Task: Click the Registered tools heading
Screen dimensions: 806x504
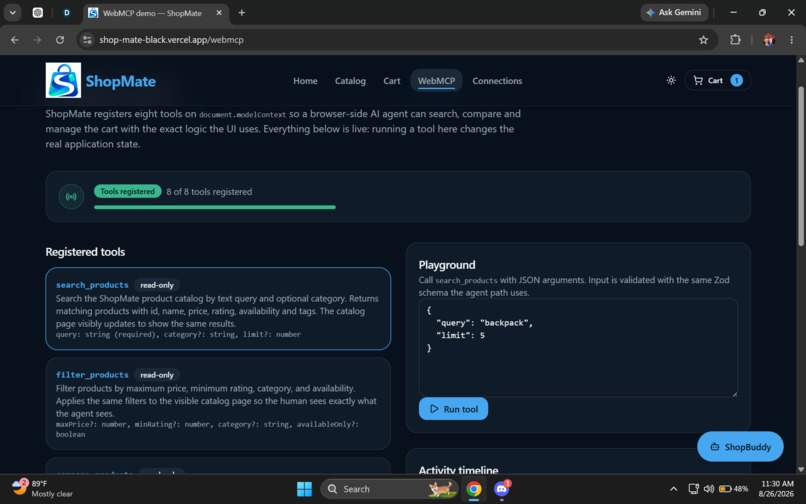Action: pos(85,252)
